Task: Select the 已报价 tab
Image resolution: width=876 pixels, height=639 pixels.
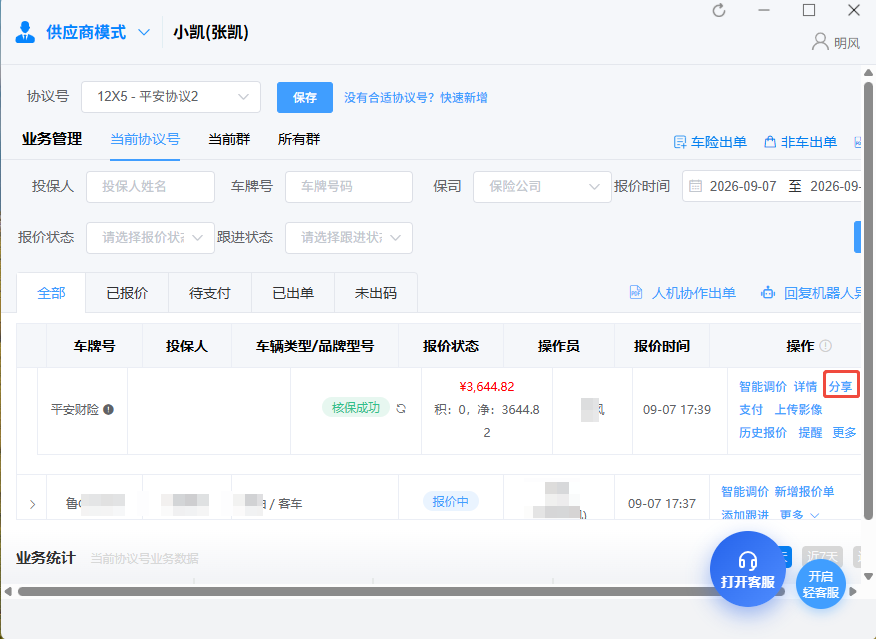Action: (x=127, y=293)
